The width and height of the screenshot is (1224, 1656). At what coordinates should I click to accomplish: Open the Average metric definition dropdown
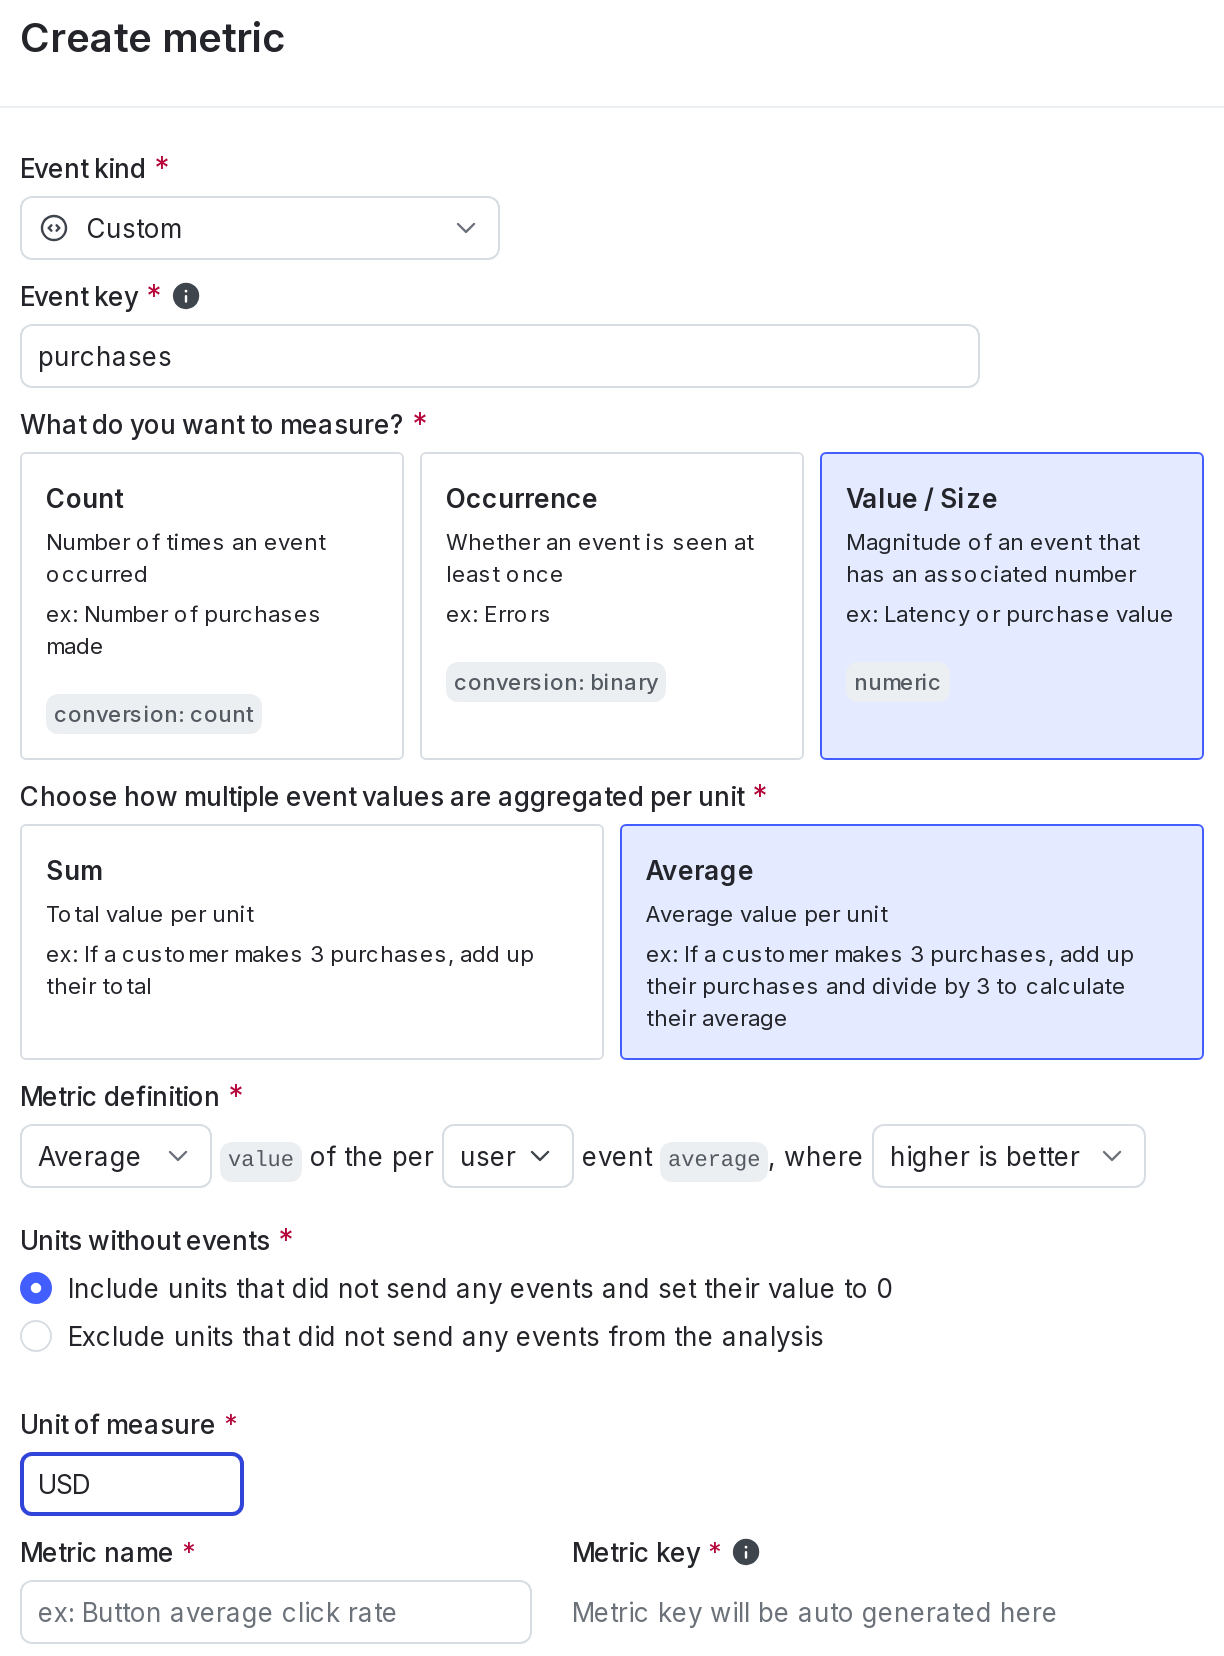[115, 1156]
